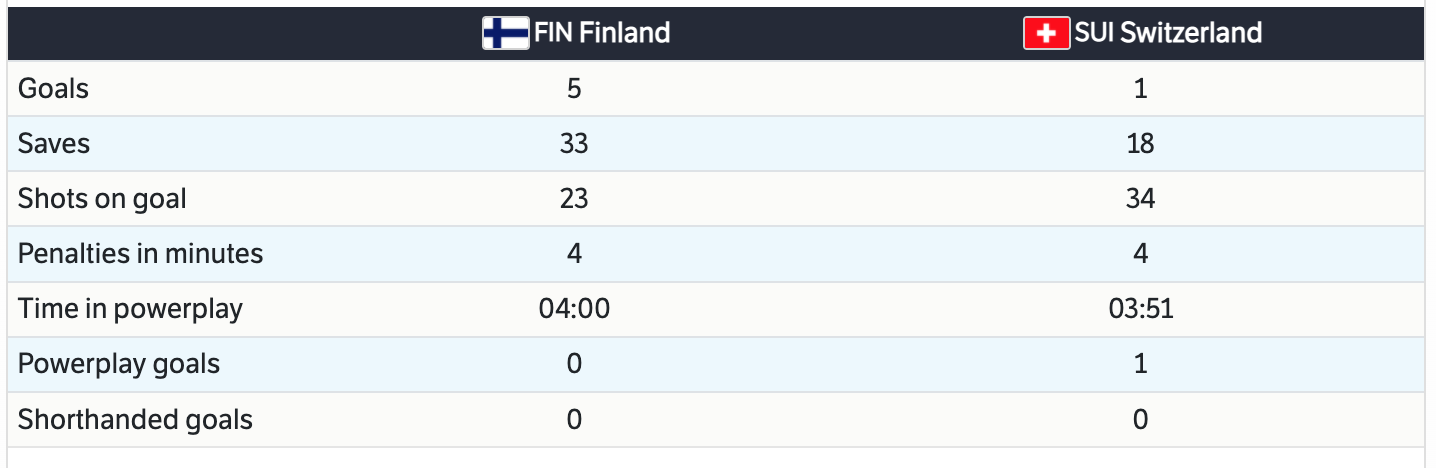The image size is (1436, 468).
Task: Click the Penalties in minutes row label
Action: click(x=140, y=254)
